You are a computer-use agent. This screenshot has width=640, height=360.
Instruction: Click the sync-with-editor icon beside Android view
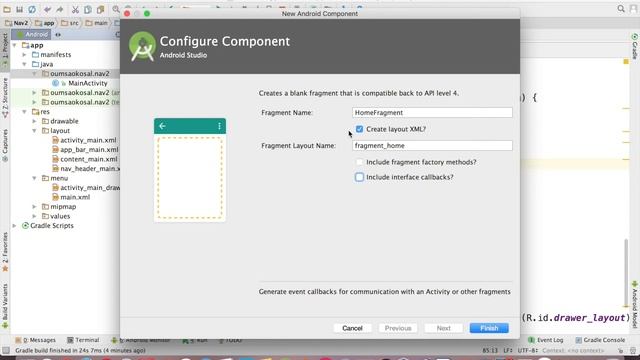click(58, 35)
